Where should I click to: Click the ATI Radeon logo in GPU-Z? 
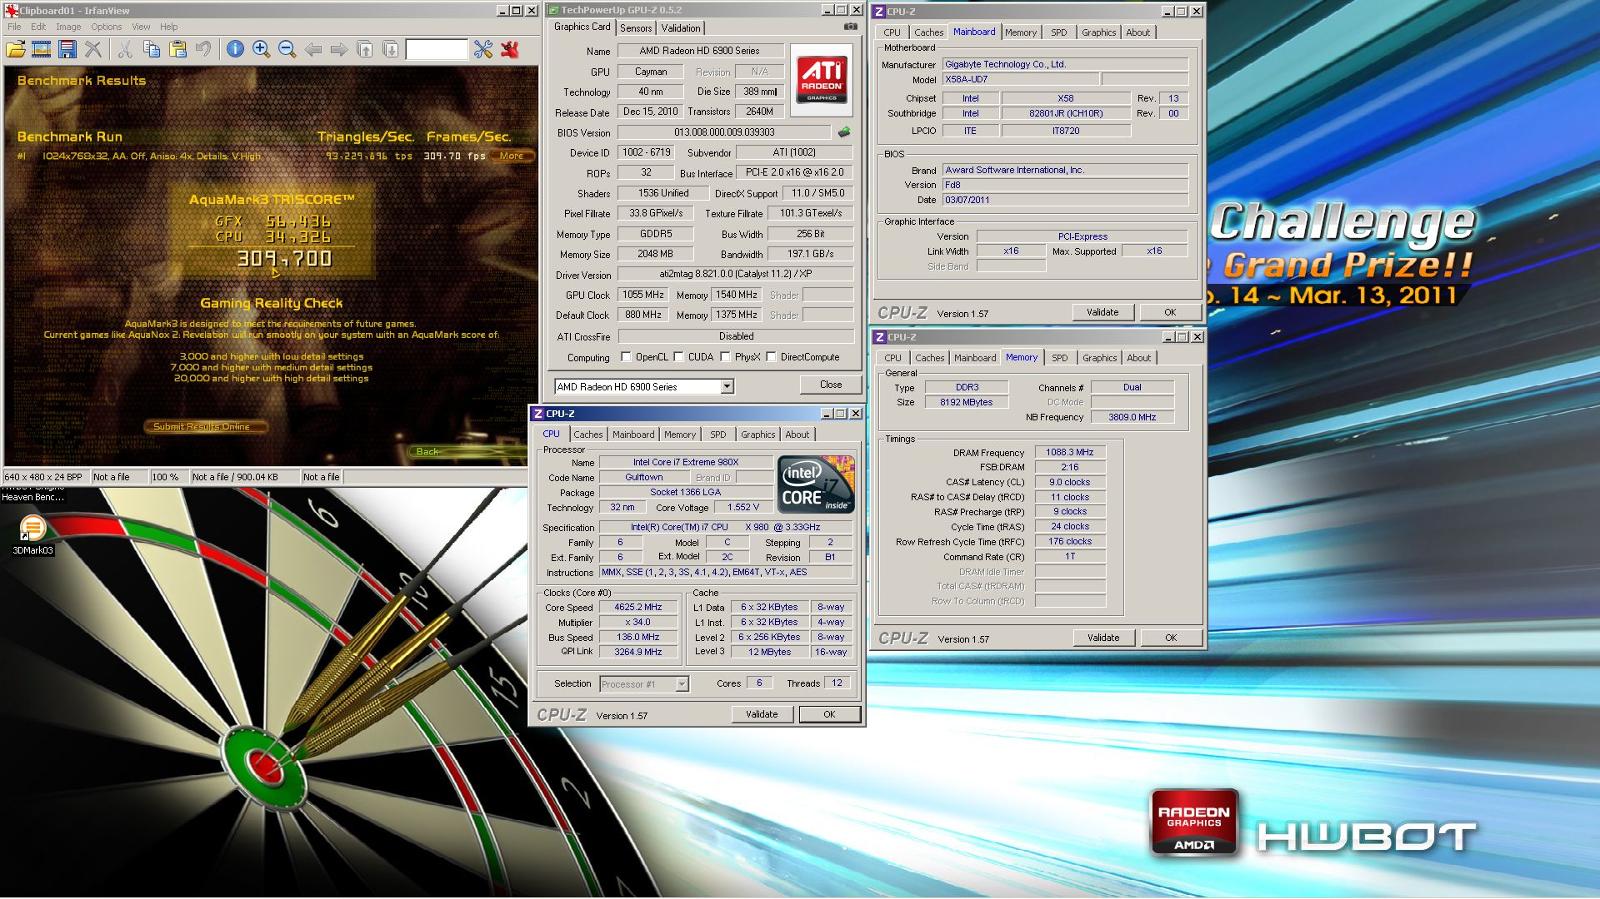[821, 79]
